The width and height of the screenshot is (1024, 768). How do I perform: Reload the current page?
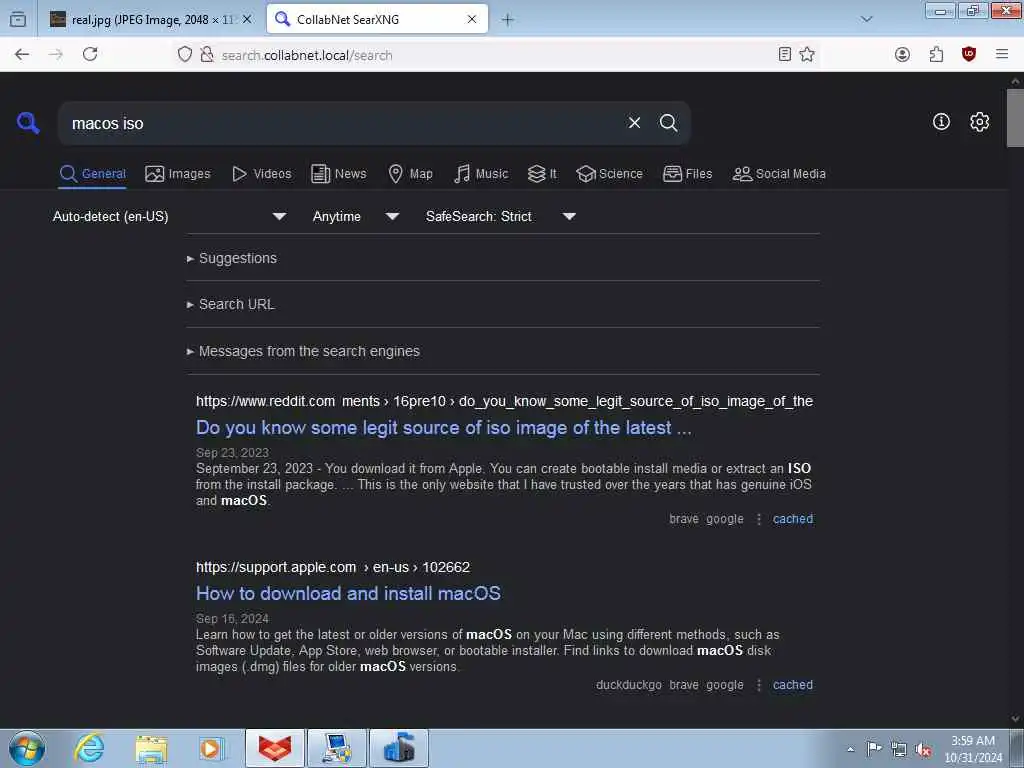[90, 55]
